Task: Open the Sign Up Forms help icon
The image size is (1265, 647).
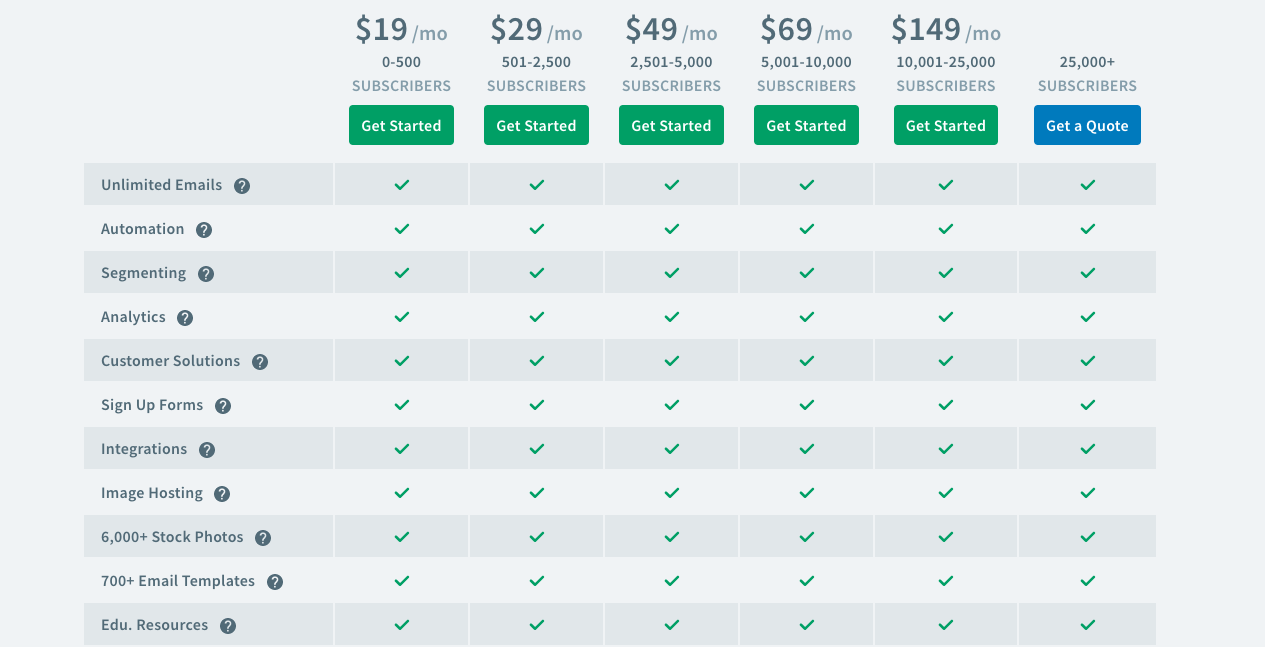Action: tap(223, 406)
